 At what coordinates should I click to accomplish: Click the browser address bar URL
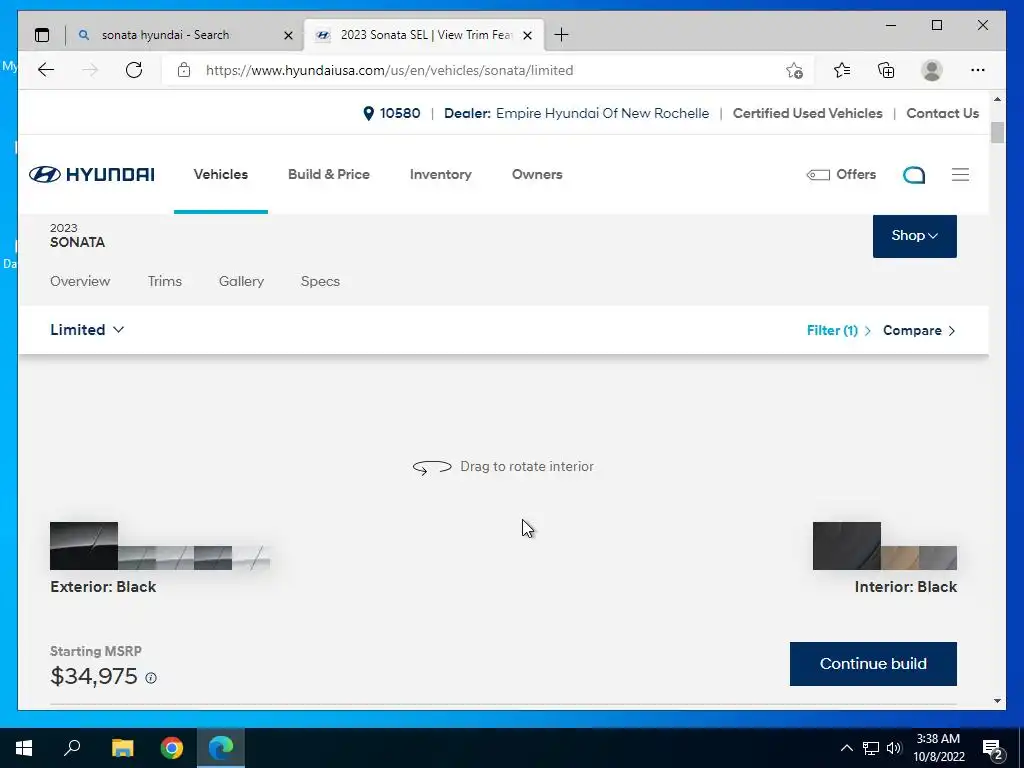[389, 71]
